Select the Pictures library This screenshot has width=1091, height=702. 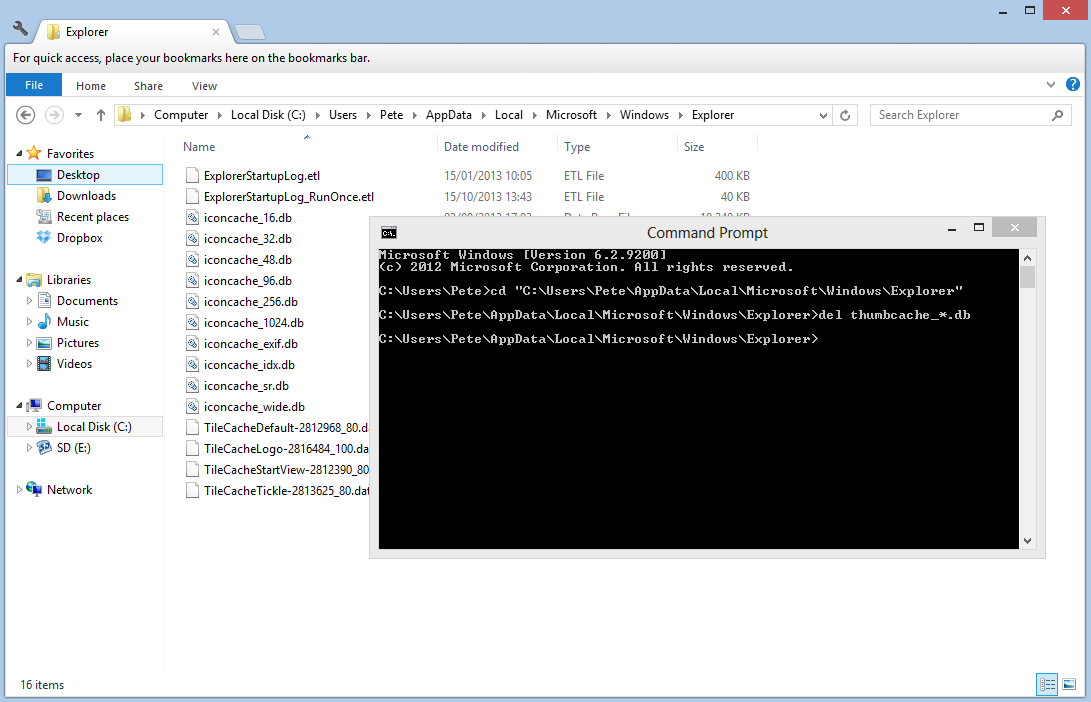(x=78, y=342)
